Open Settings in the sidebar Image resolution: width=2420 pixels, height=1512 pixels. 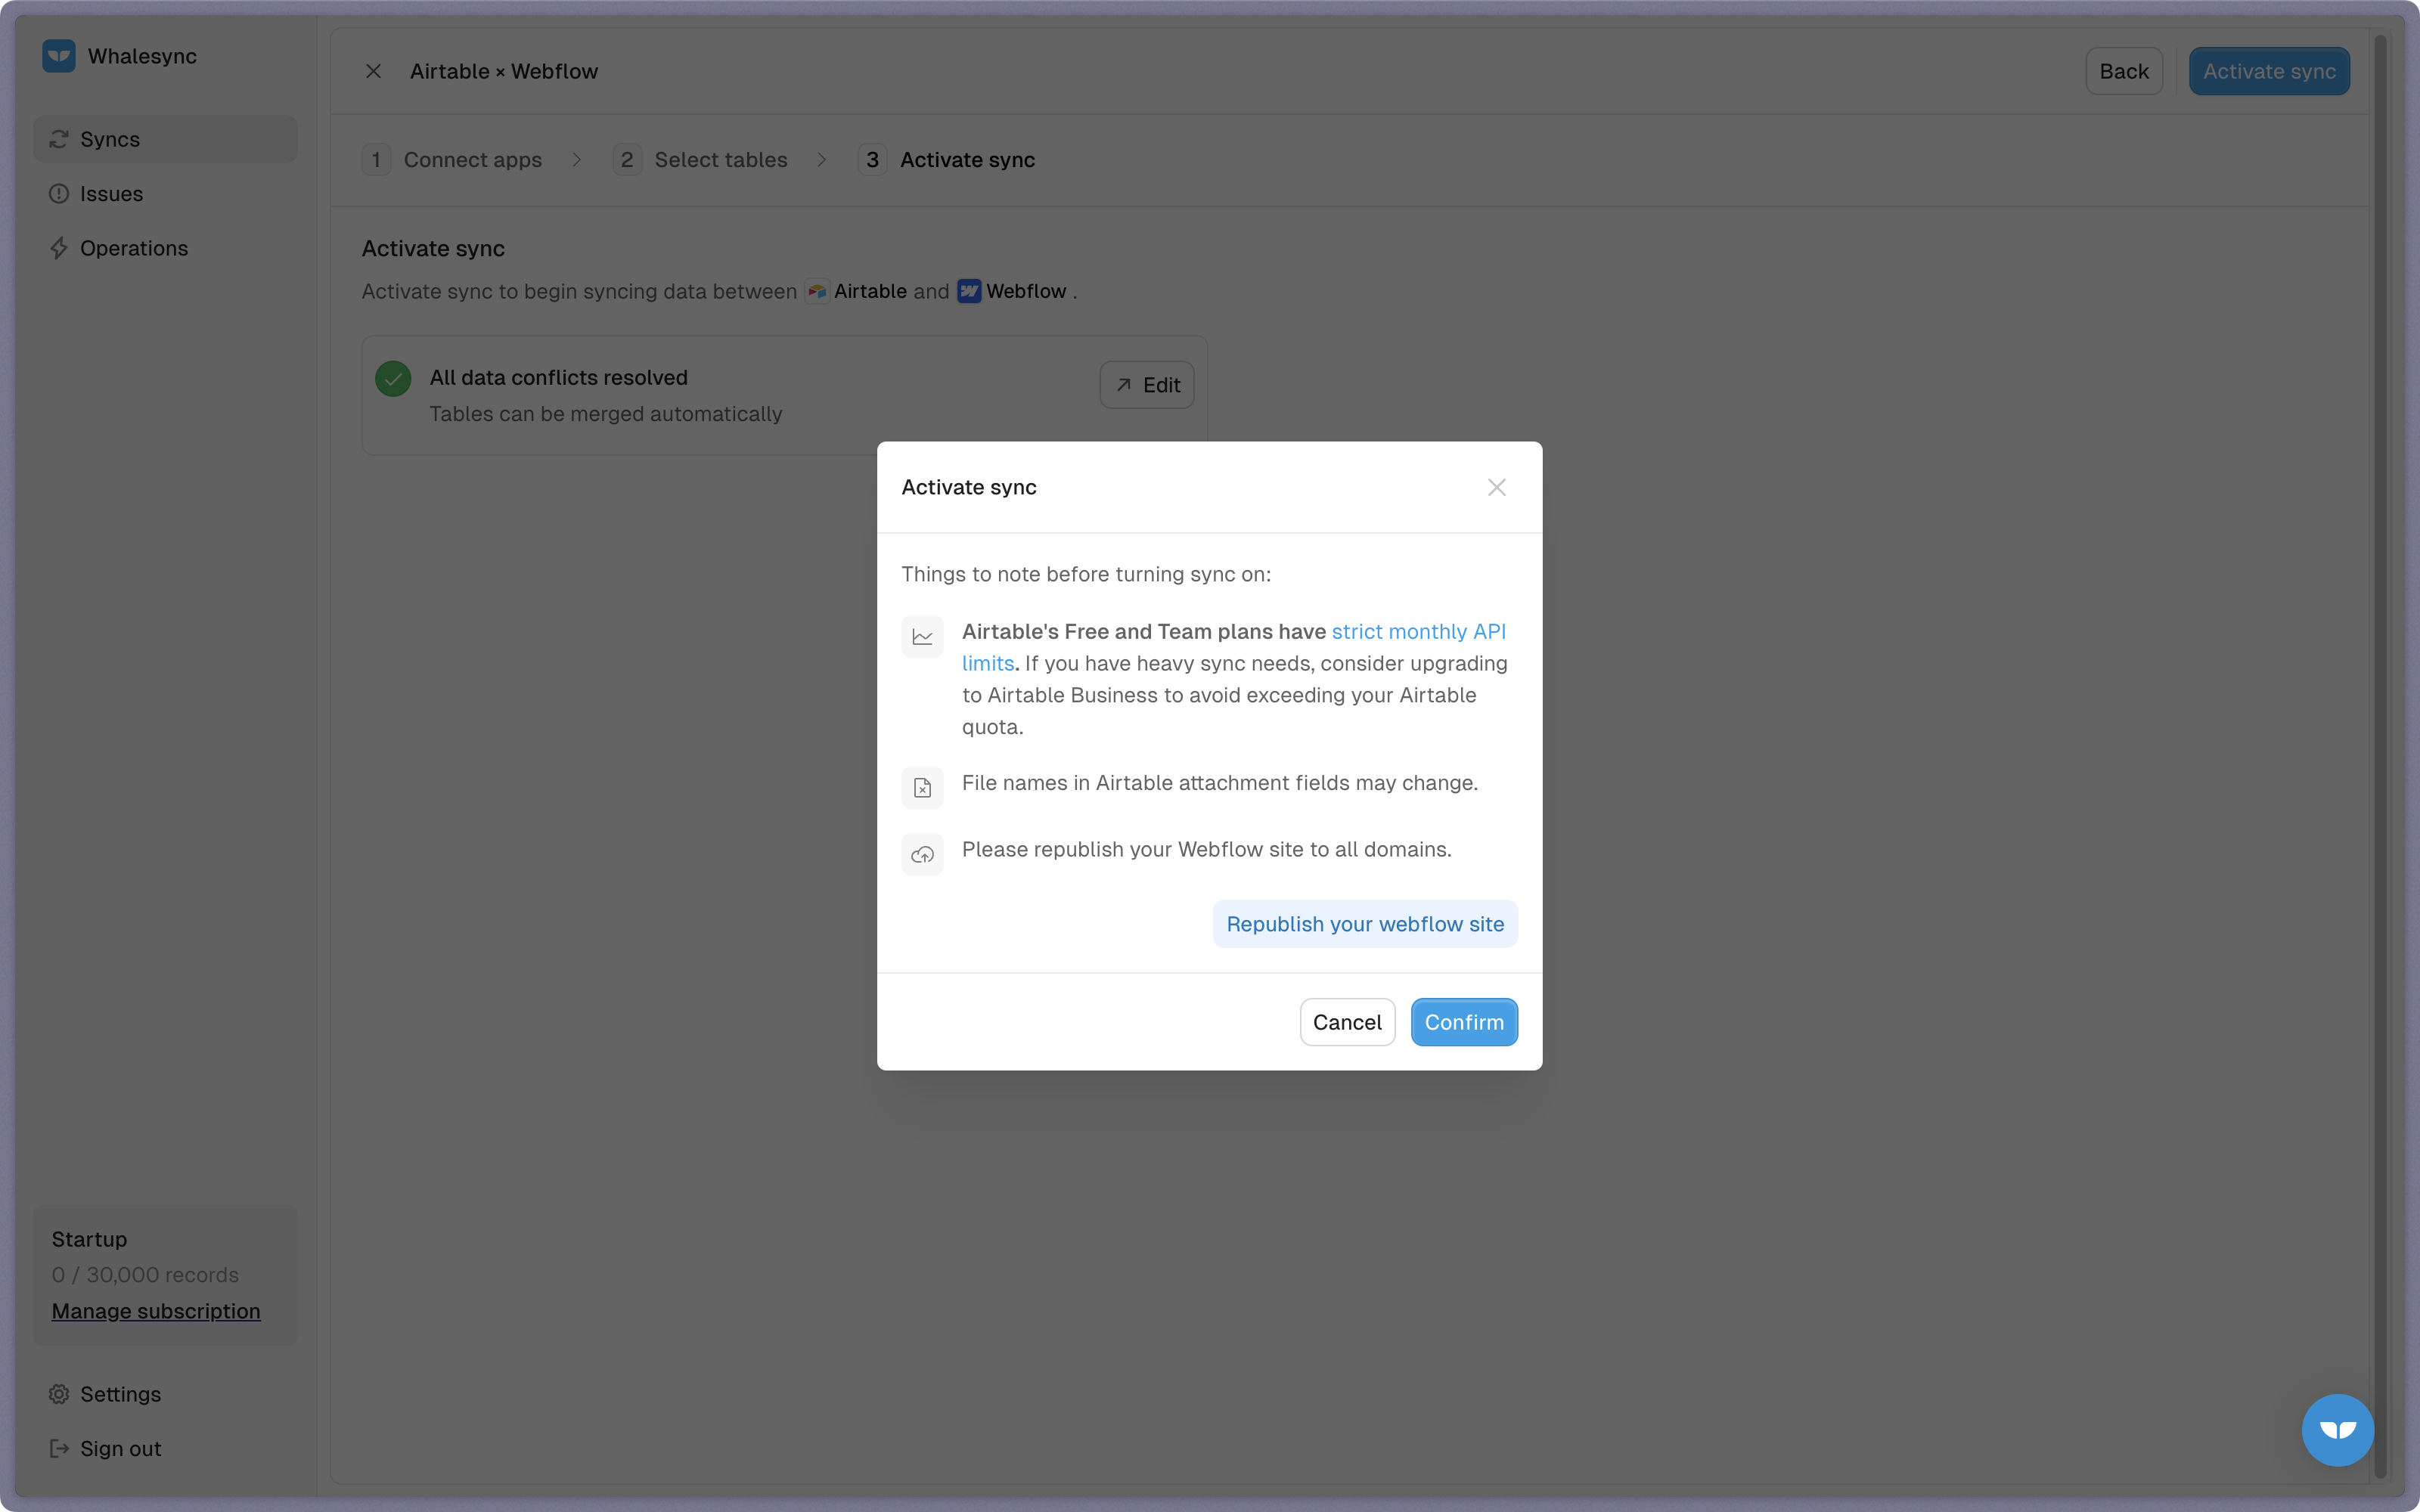coord(120,1394)
